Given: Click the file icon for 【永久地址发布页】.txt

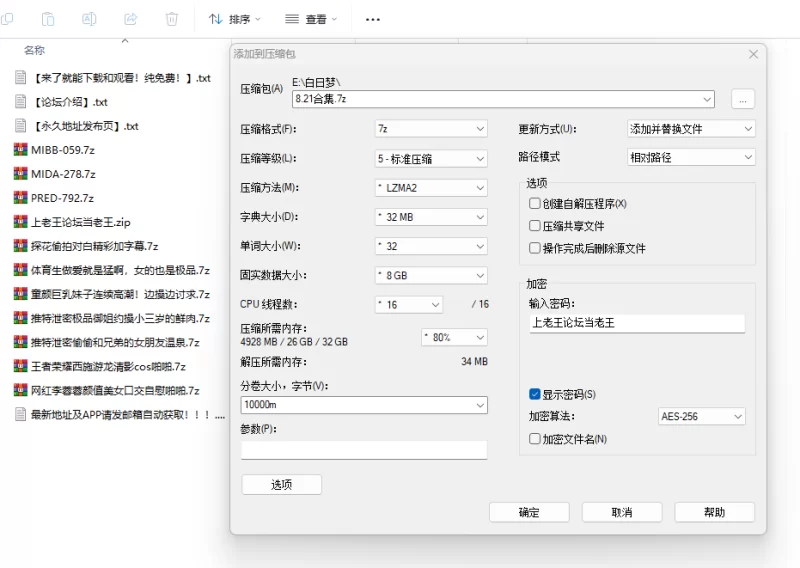Looking at the screenshot, I should [20, 126].
